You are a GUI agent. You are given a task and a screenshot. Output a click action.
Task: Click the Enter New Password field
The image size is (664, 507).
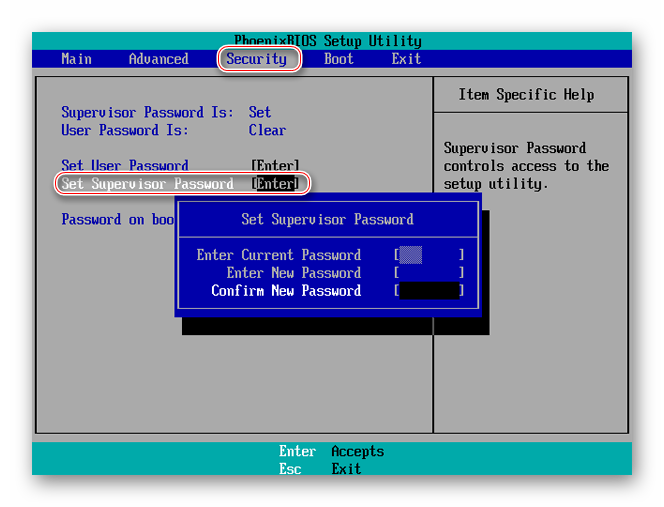(x=429, y=273)
